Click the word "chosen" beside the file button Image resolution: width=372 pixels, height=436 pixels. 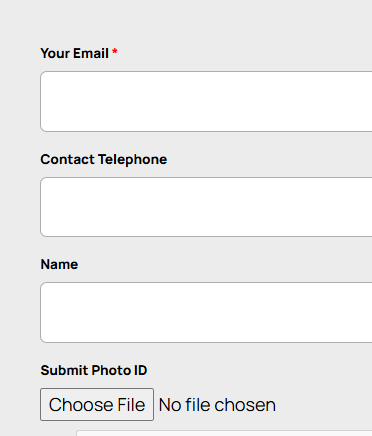coord(245,405)
